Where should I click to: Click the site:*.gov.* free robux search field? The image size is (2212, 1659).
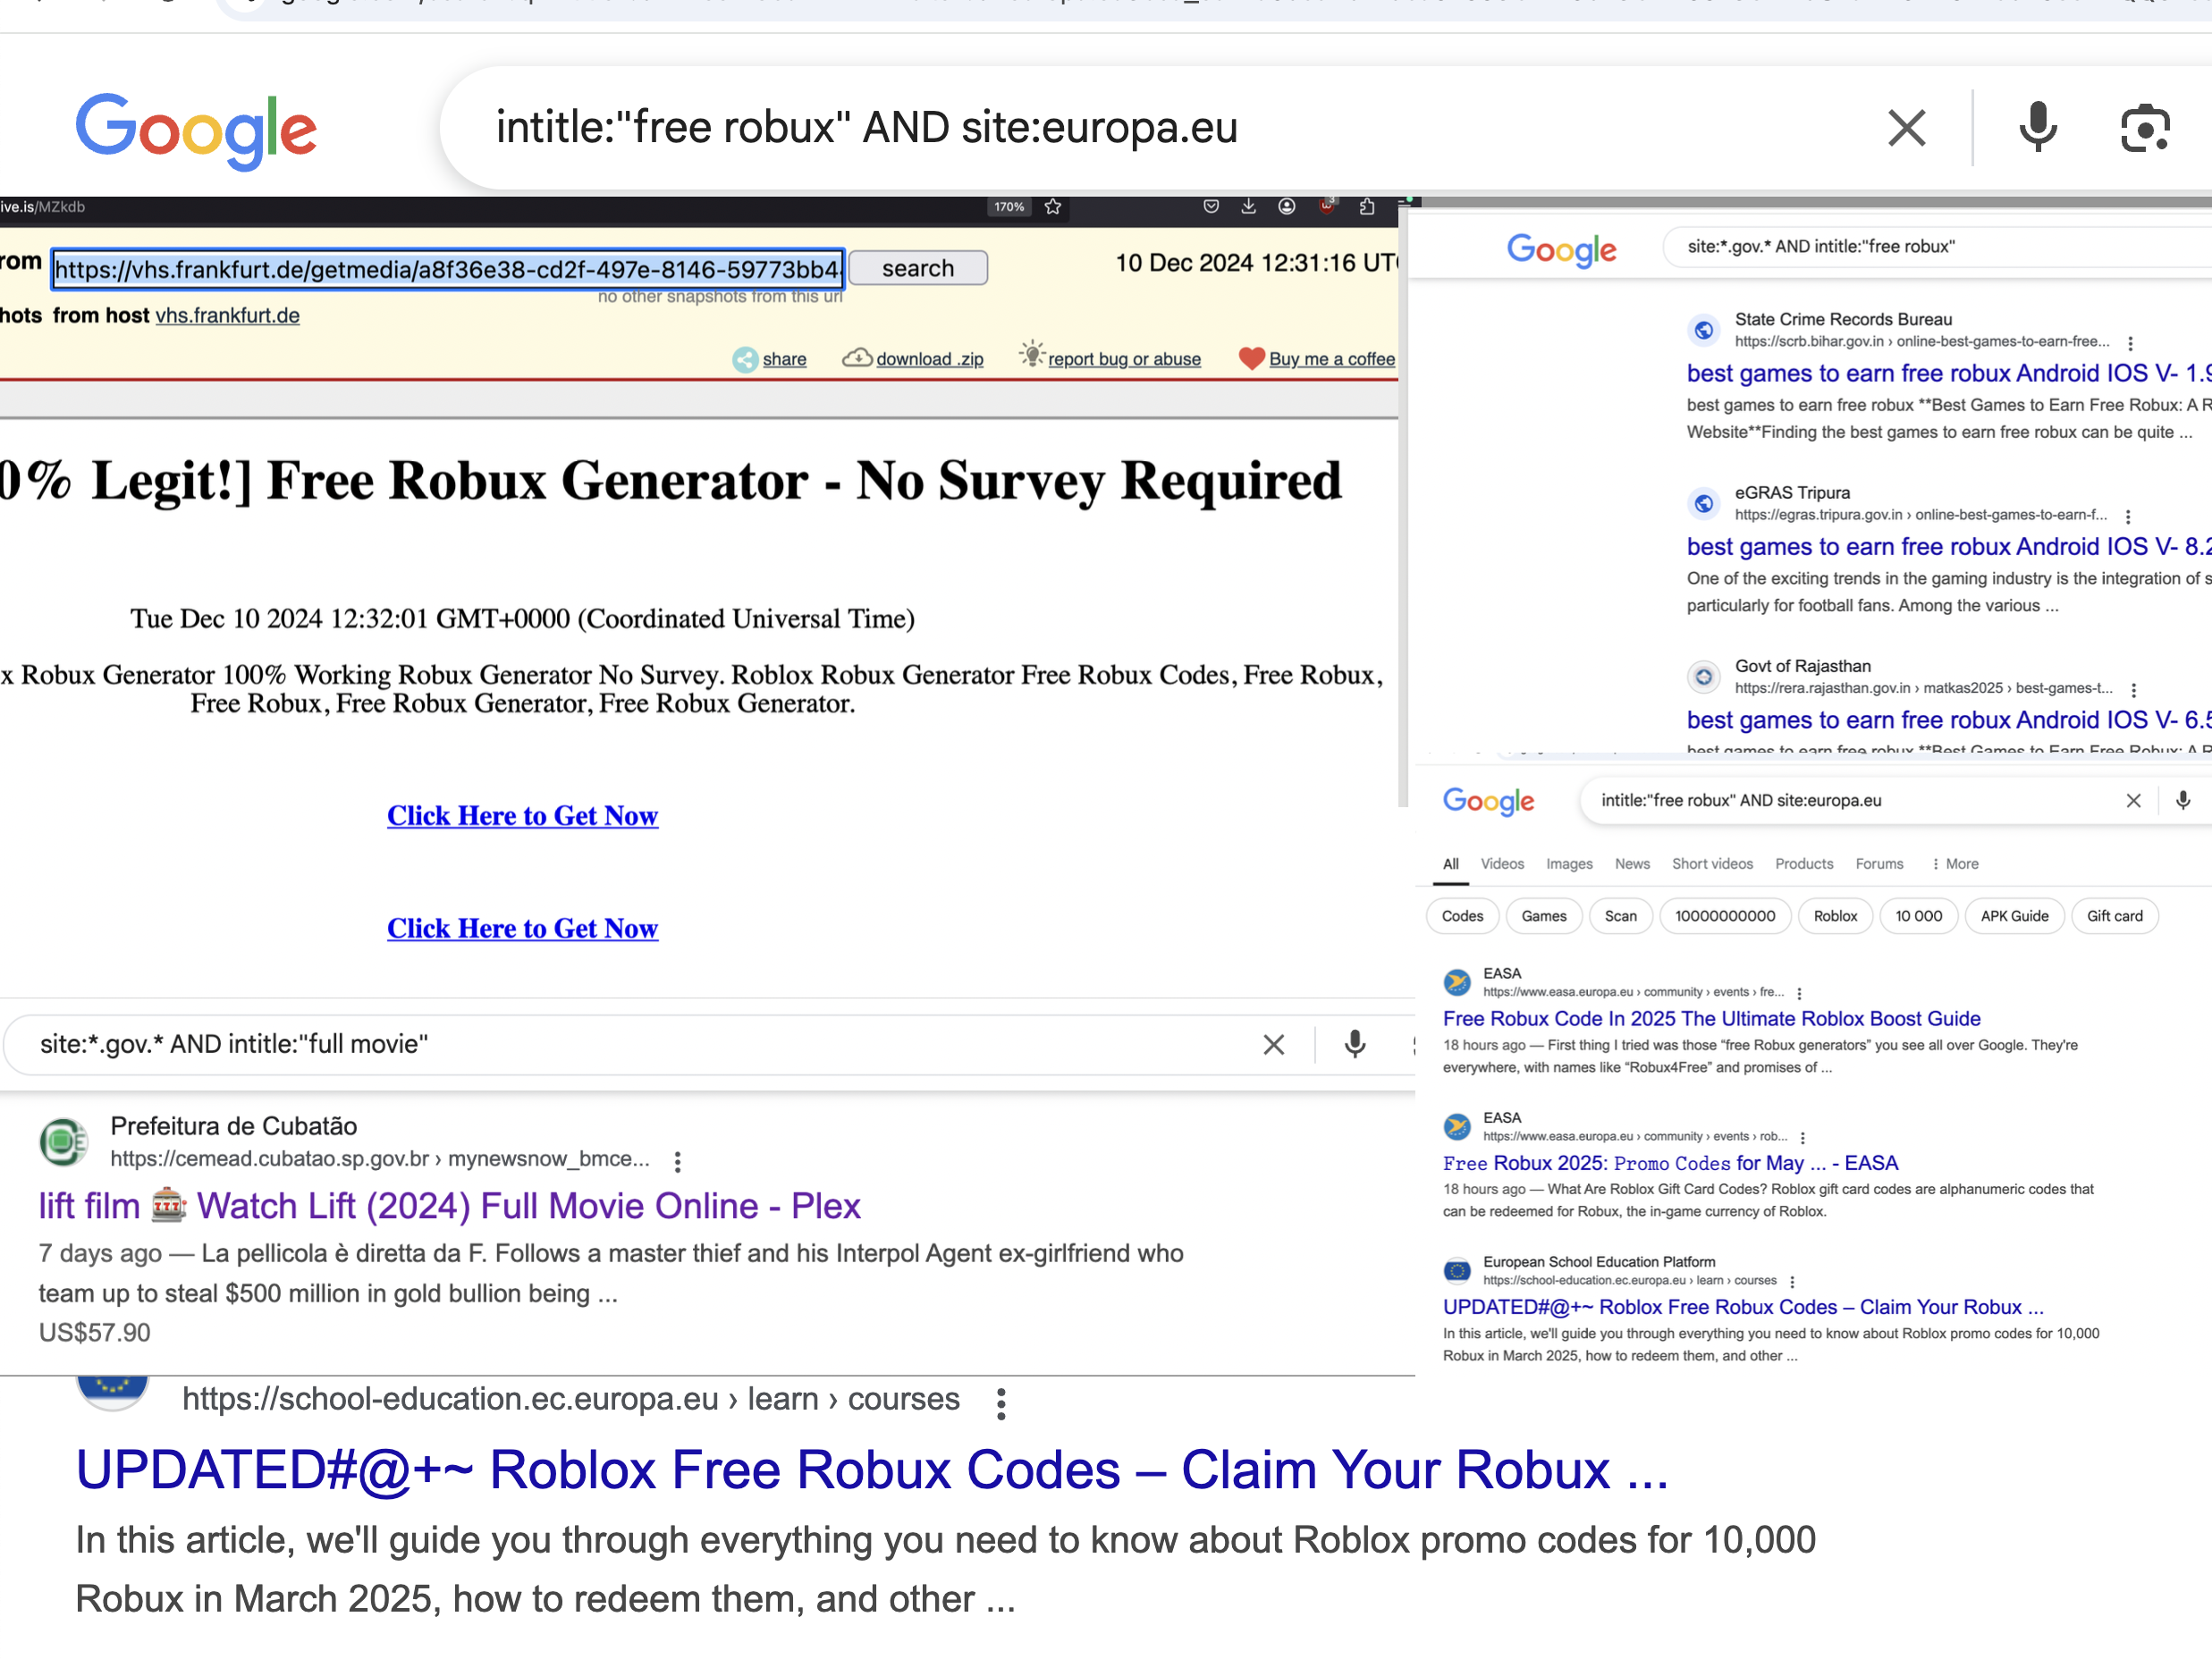1940,247
